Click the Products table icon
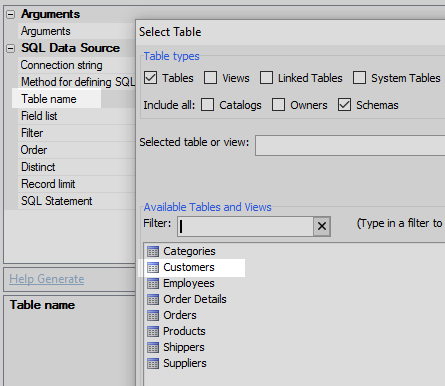 click(x=153, y=331)
